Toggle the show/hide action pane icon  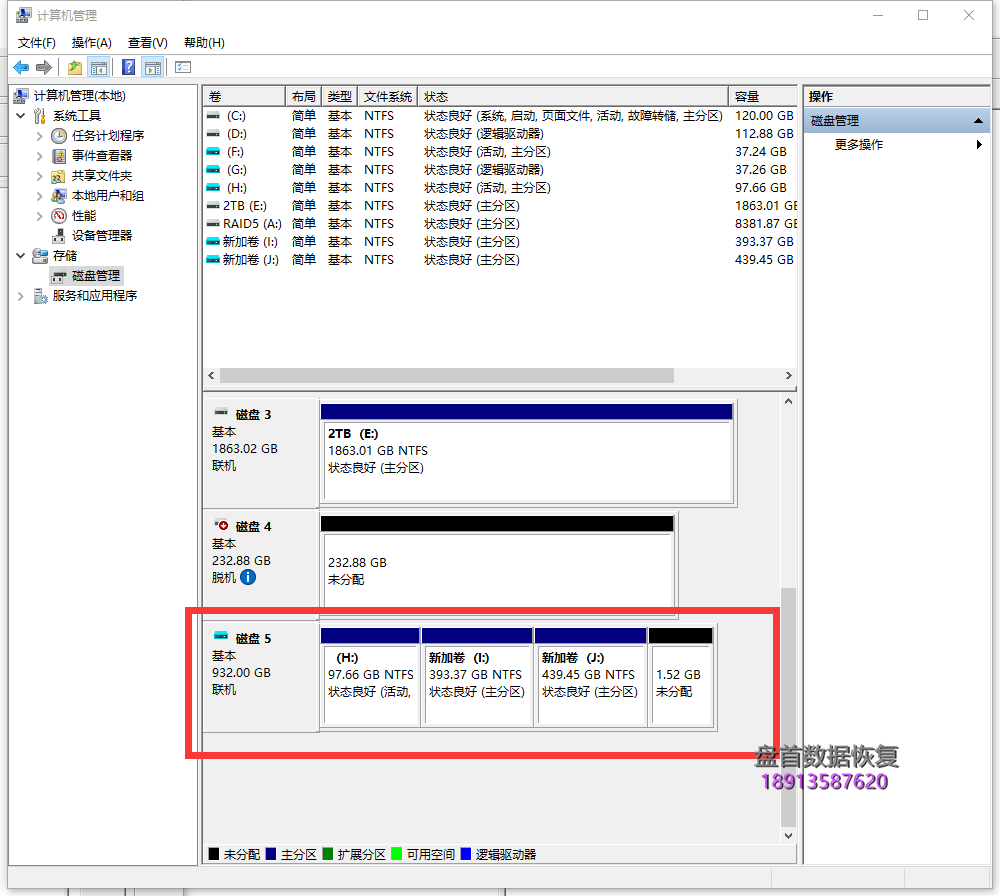[x=153, y=67]
